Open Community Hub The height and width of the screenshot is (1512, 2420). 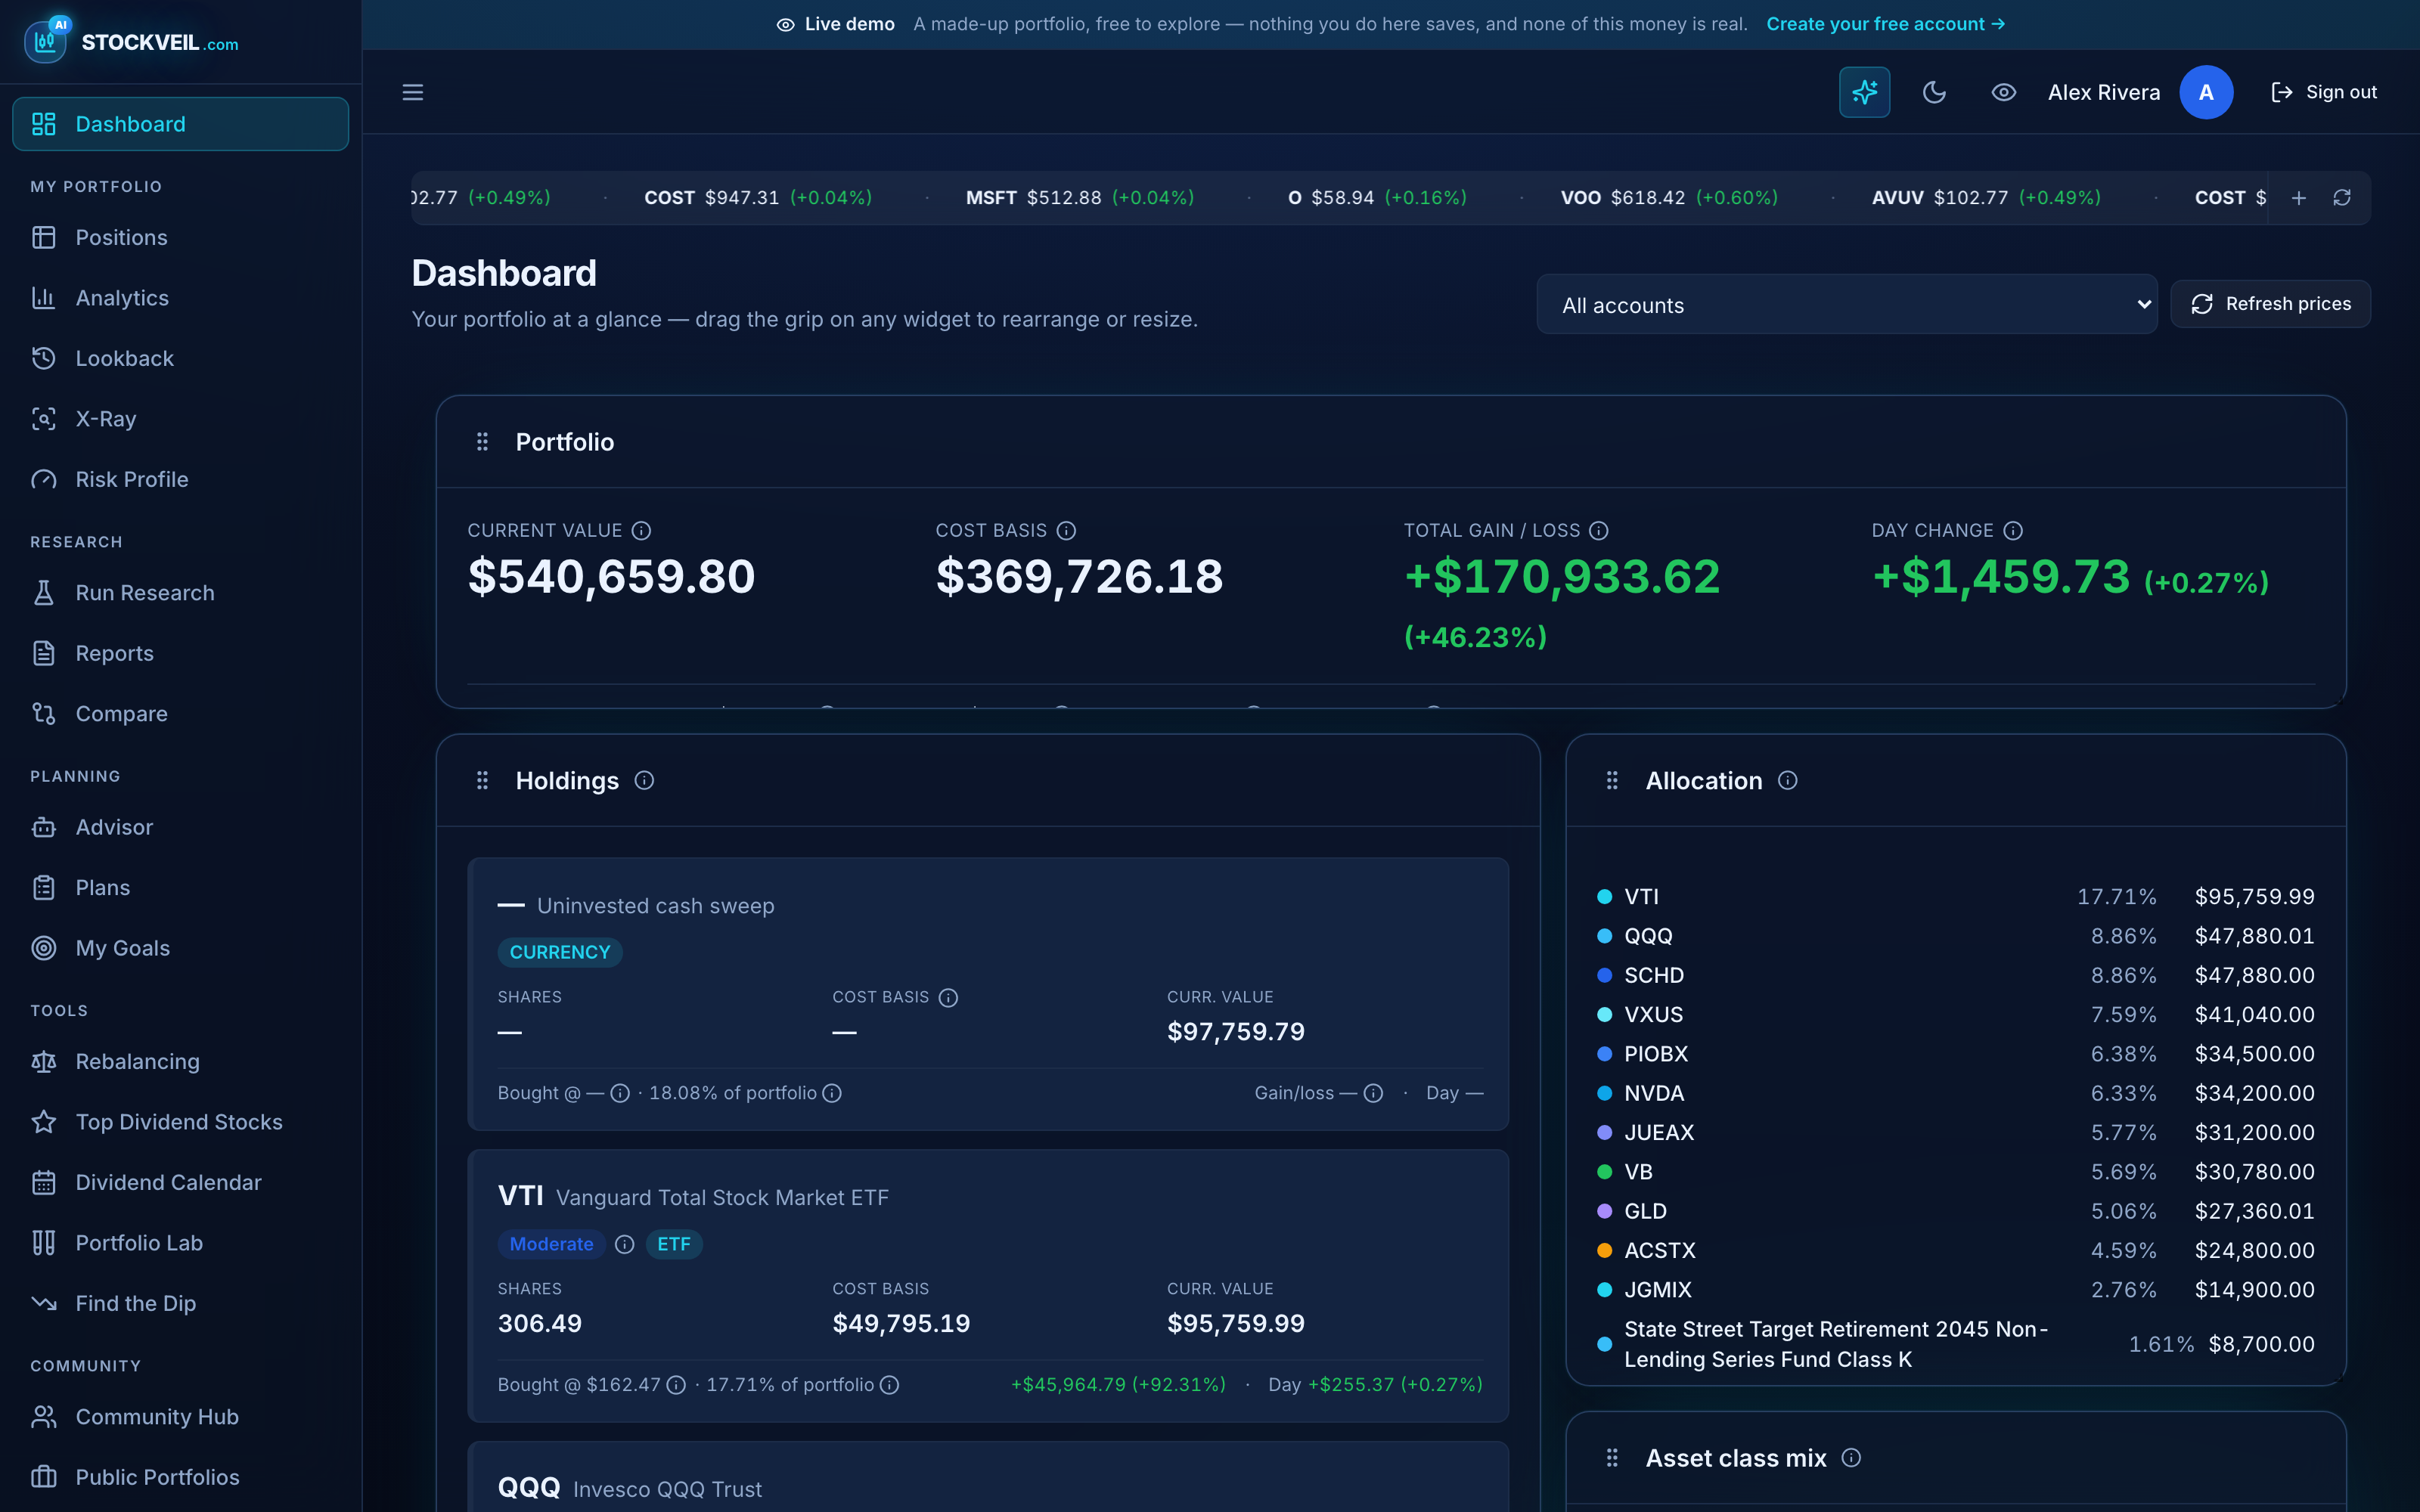[x=180, y=1417]
